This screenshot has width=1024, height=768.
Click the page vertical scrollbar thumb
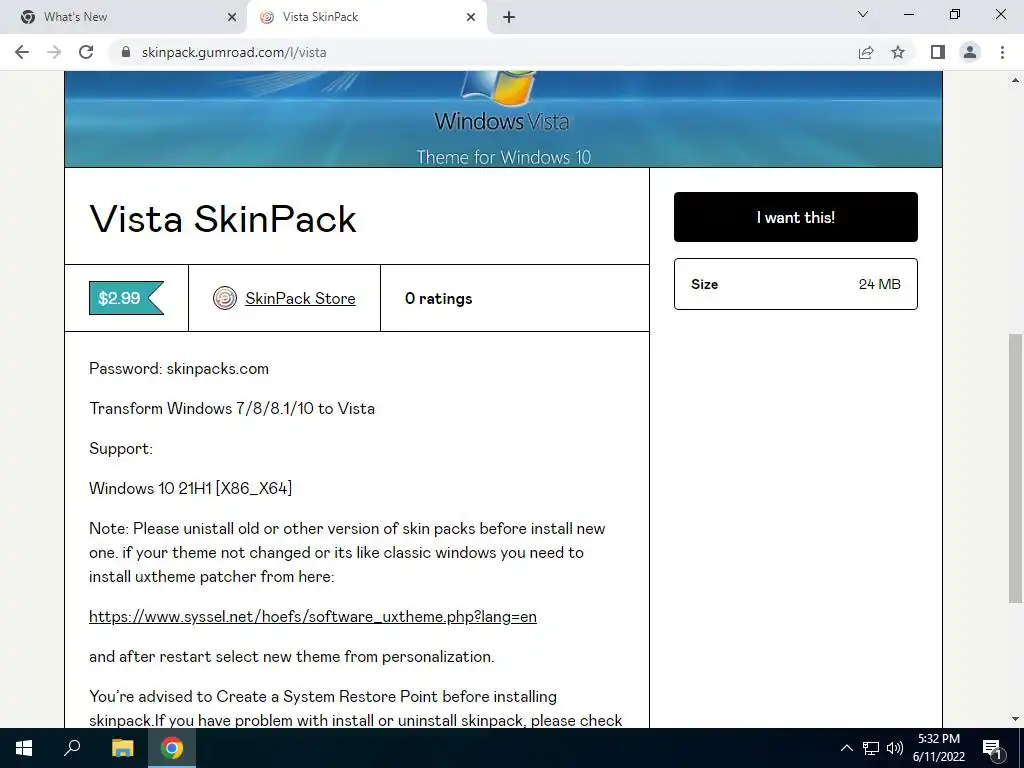coord(1016,468)
